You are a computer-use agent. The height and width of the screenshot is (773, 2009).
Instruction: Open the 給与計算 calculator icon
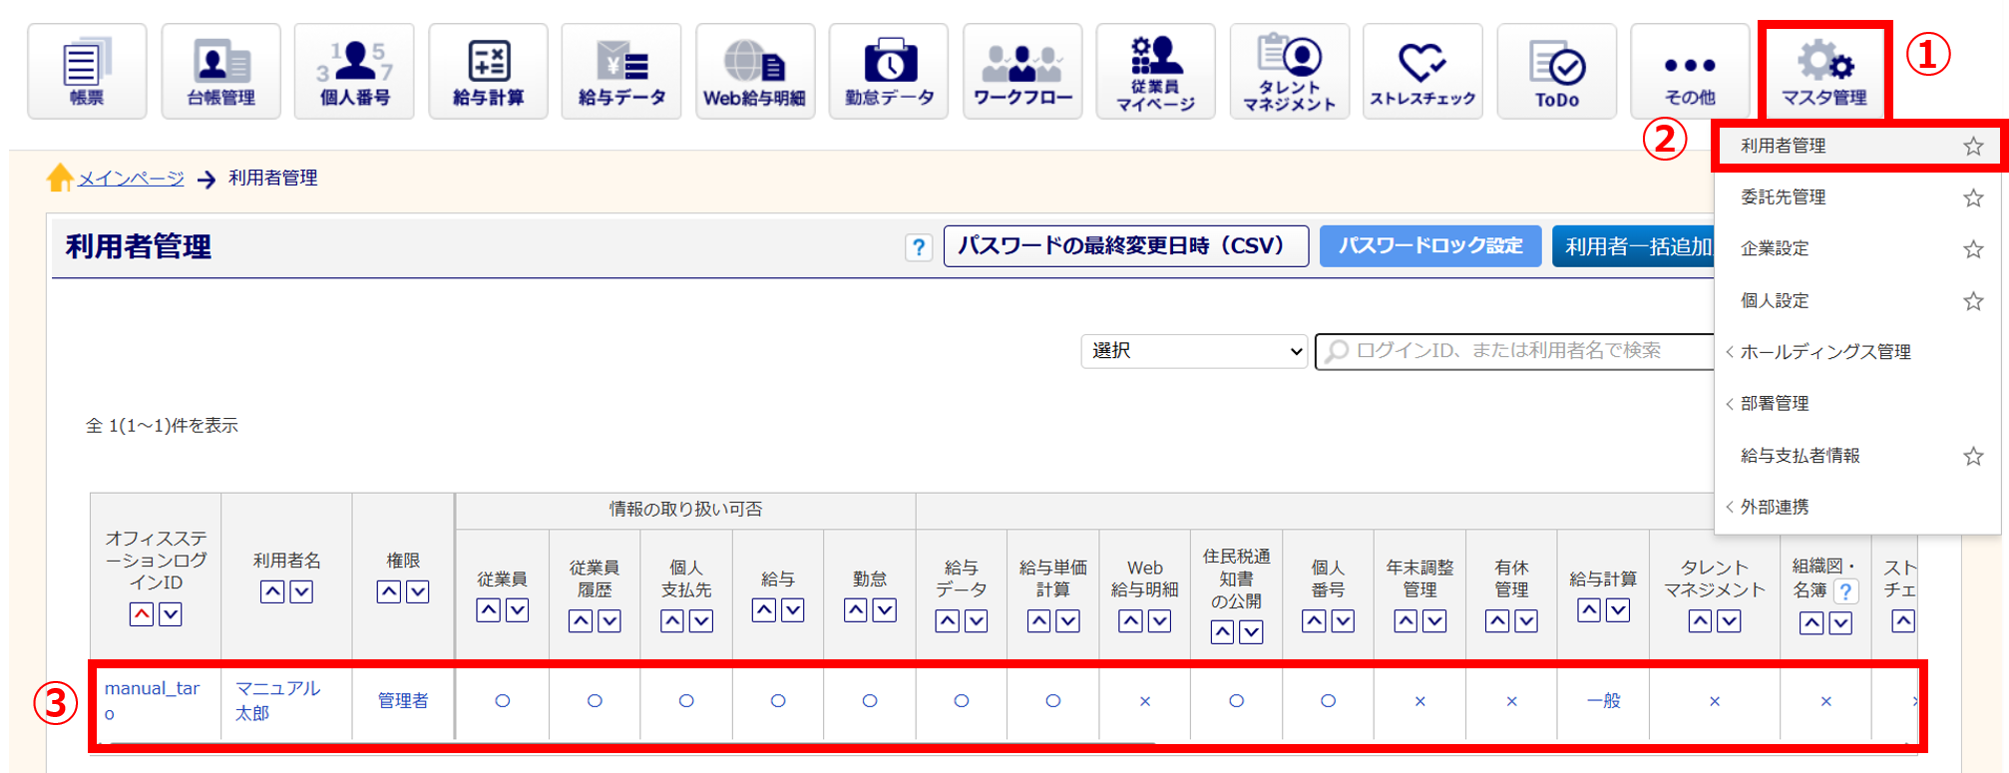pos(488,71)
